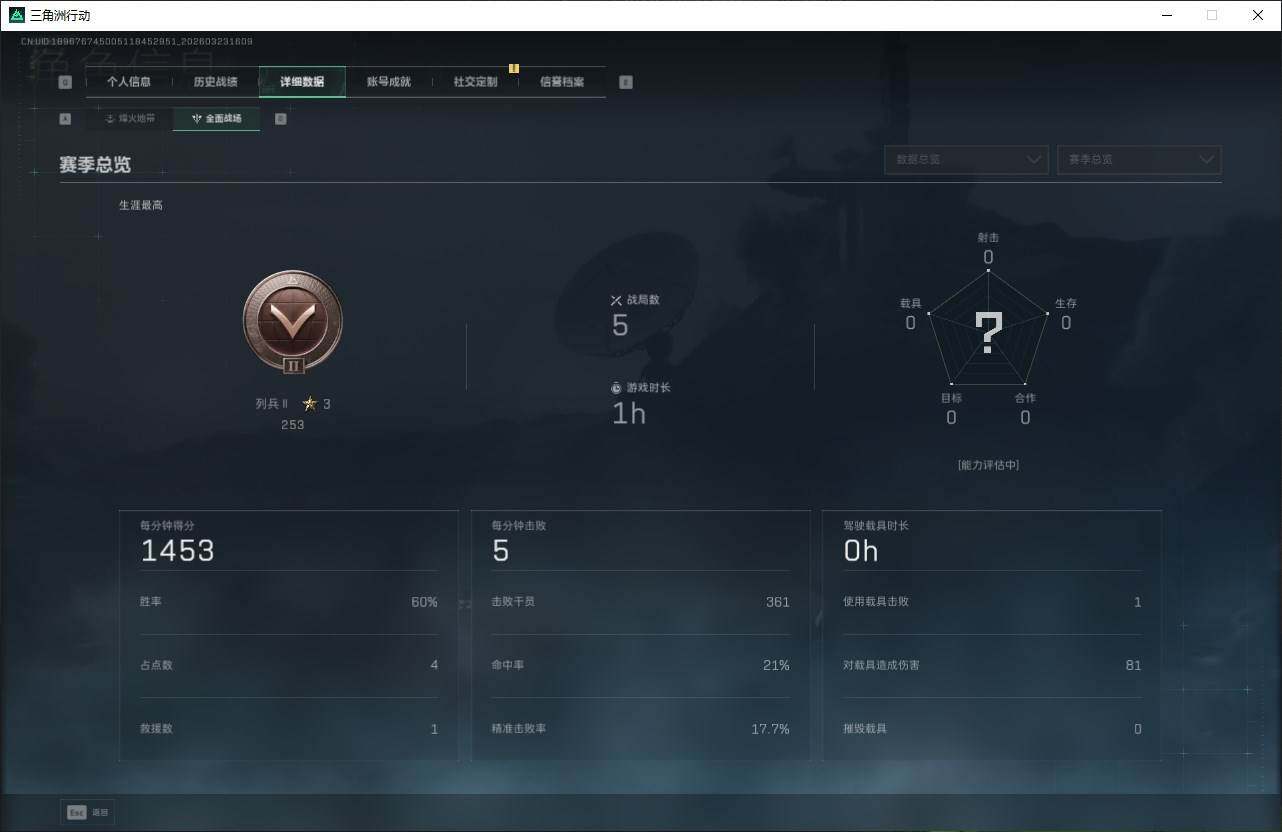The image size is (1282, 832).
Task: Click the 使用载具击败 row
Action: (992, 602)
